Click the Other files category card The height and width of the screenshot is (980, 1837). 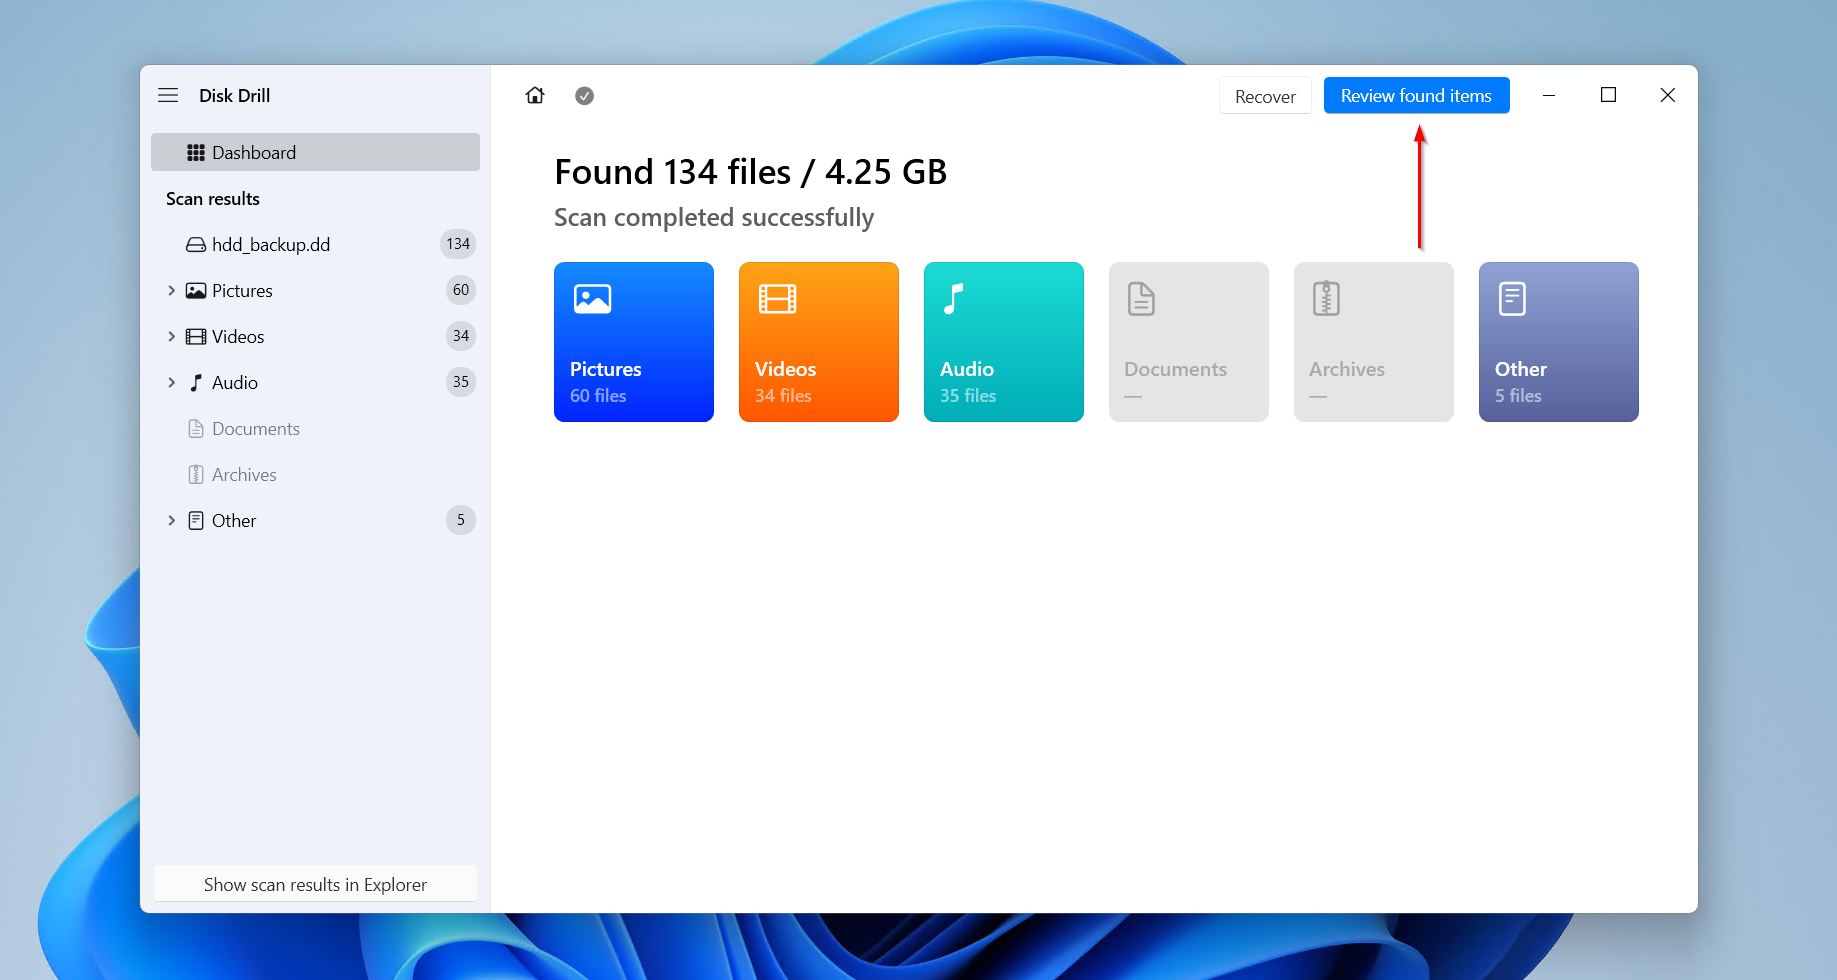click(x=1558, y=342)
